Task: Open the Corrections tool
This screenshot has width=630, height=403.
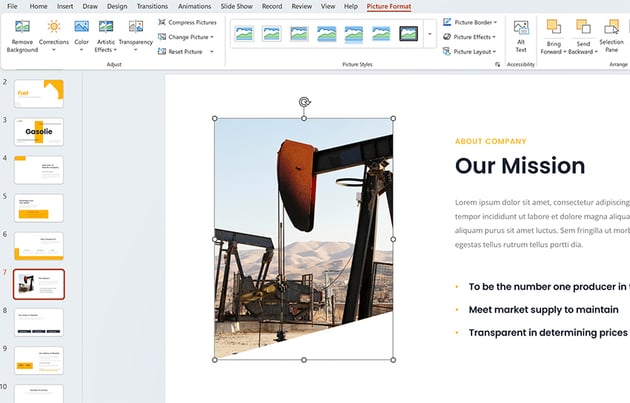Action: (x=54, y=27)
